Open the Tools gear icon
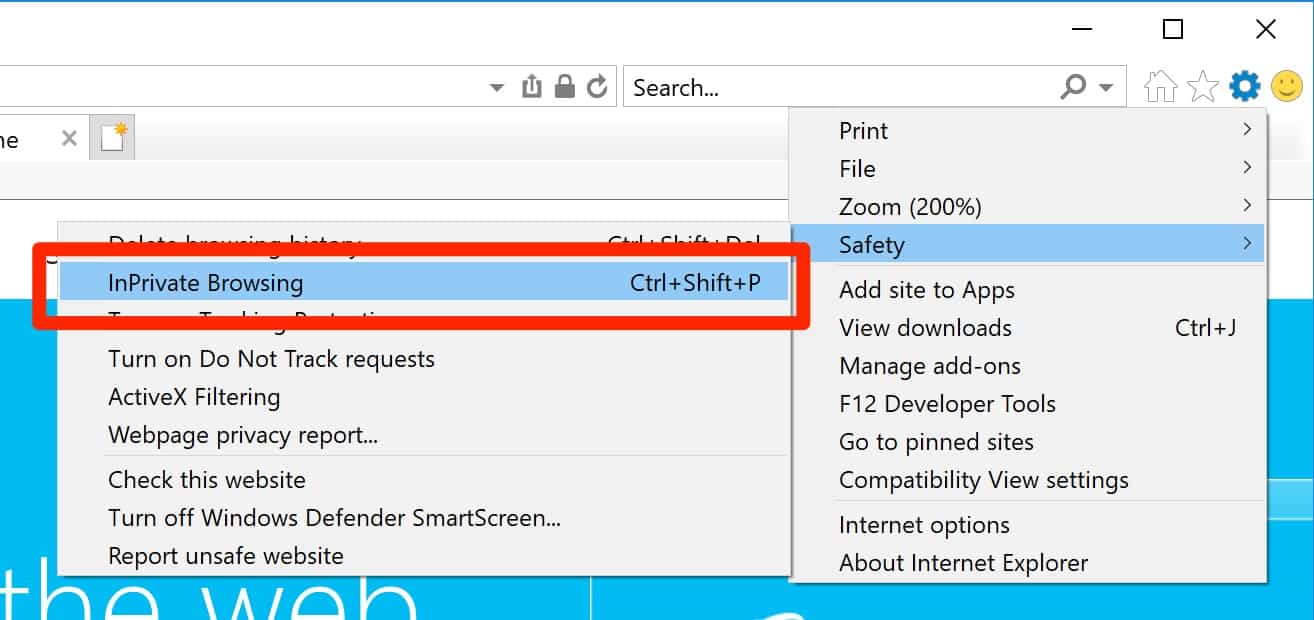1314x620 pixels. pyautogui.click(x=1244, y=87)
